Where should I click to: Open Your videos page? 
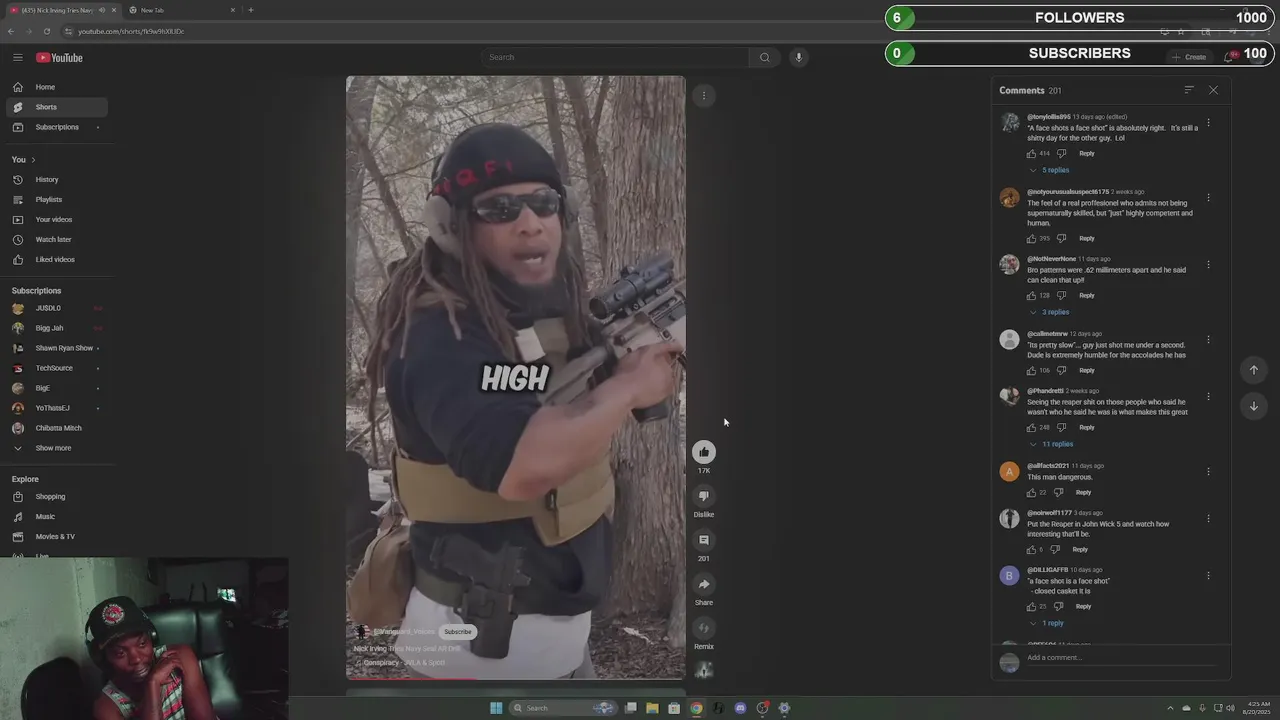(57, 220)
